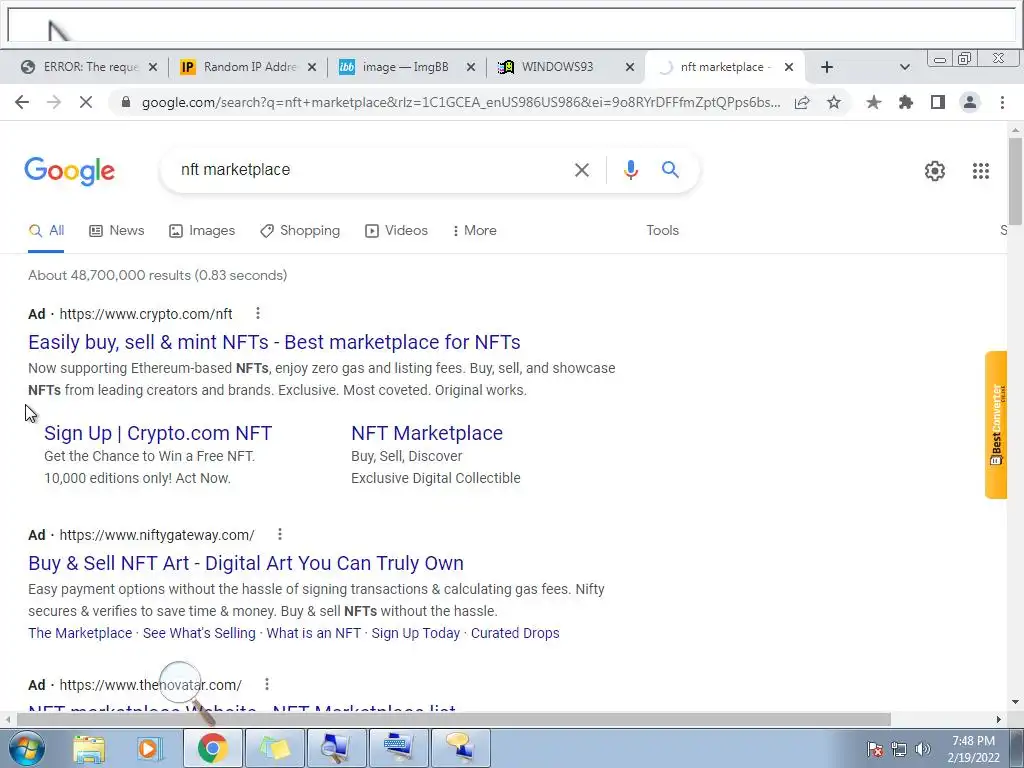1024x768 pixels.
Task: Open the filled star bookmarks extension
Action: [873, 102]
